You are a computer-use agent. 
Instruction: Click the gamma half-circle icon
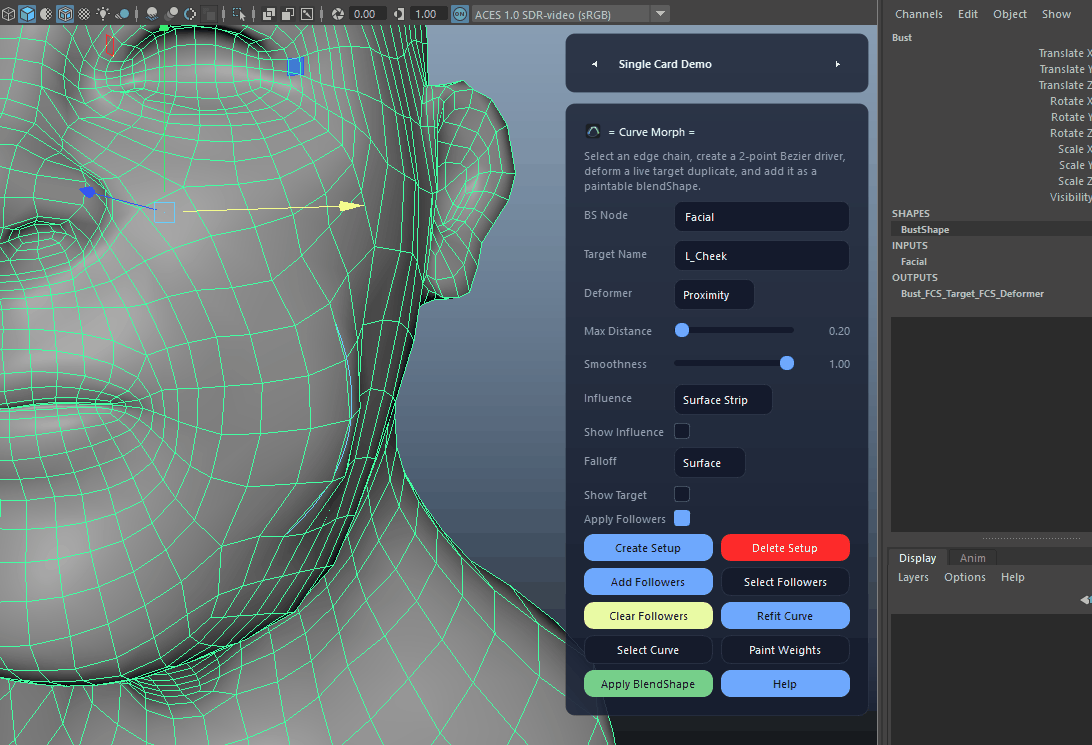399,14
